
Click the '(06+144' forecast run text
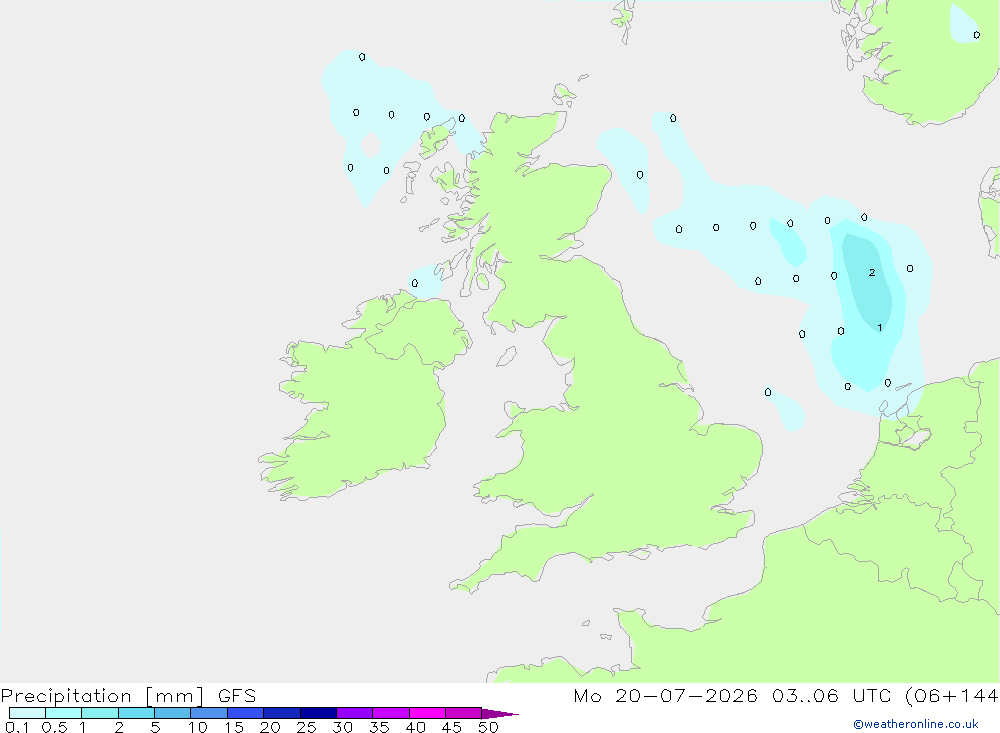(x=952, y=696)
